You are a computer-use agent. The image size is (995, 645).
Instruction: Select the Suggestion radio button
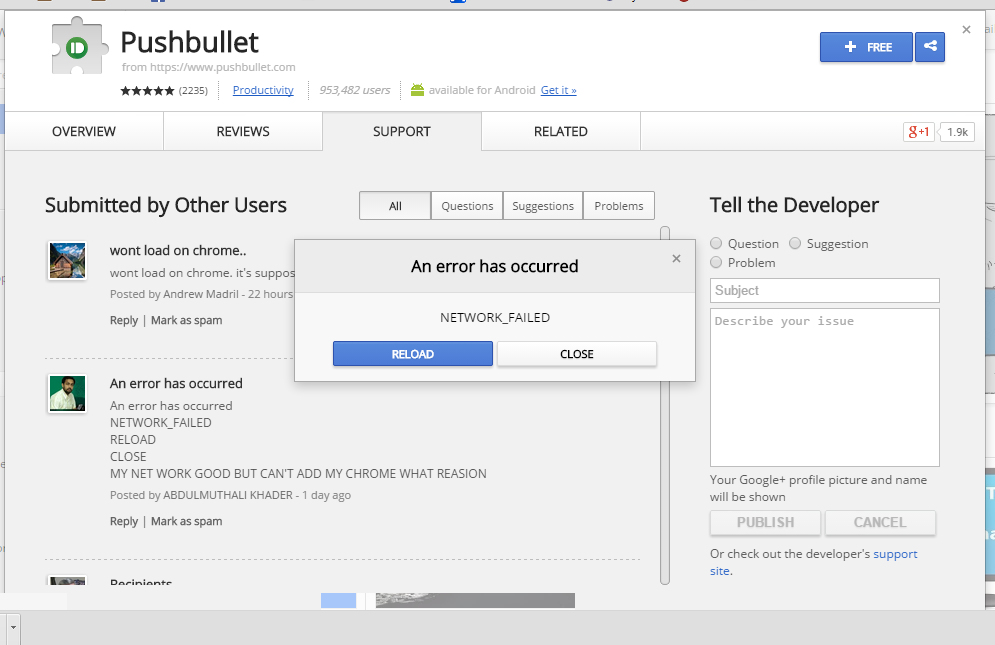(x=795, y=244)
